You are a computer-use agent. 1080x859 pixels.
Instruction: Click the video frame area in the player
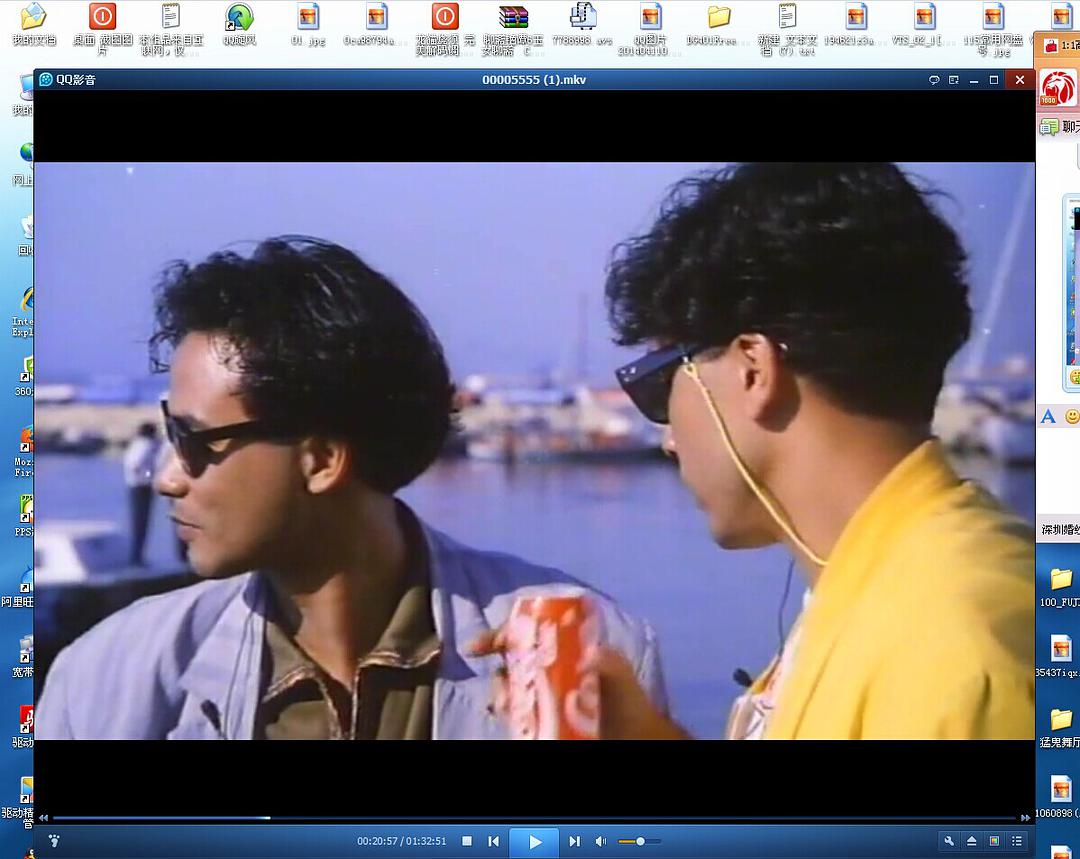(x=534, y=451)
